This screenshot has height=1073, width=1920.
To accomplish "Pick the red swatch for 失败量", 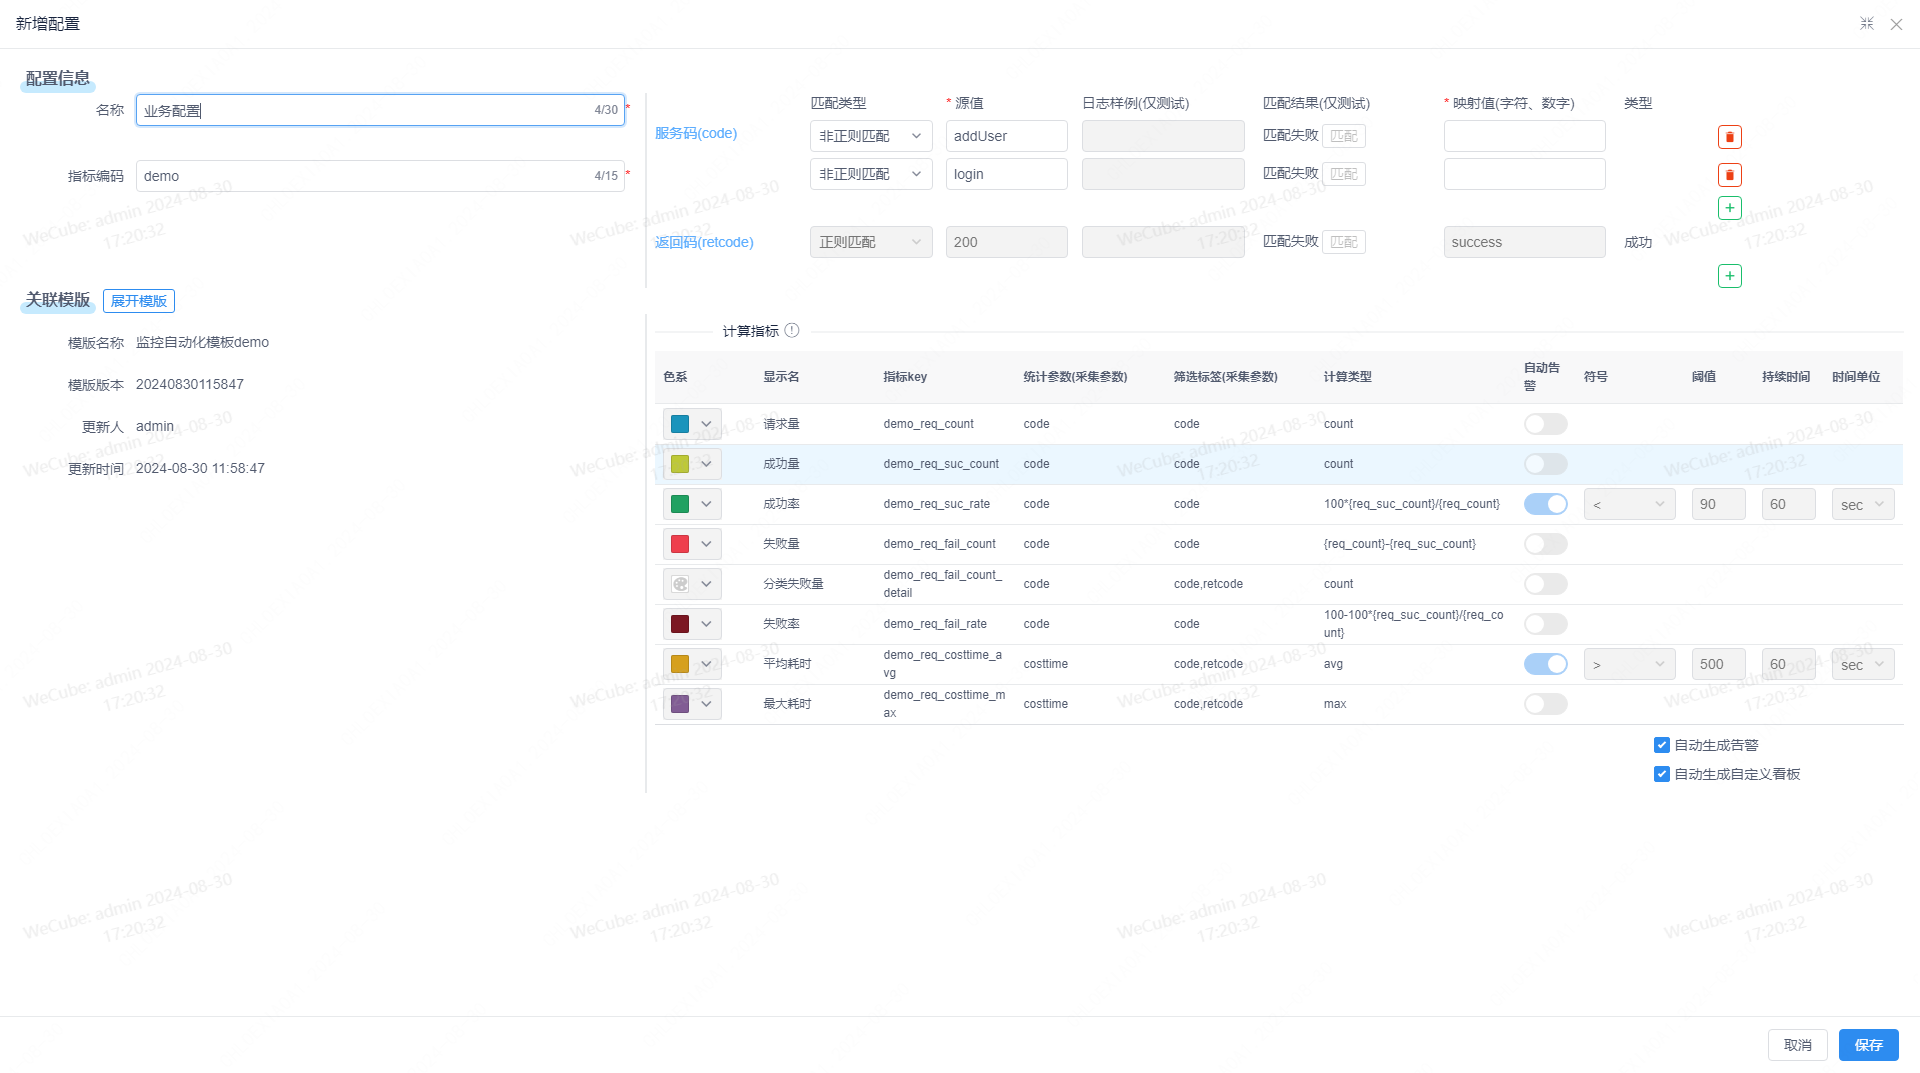I will 680,544.
